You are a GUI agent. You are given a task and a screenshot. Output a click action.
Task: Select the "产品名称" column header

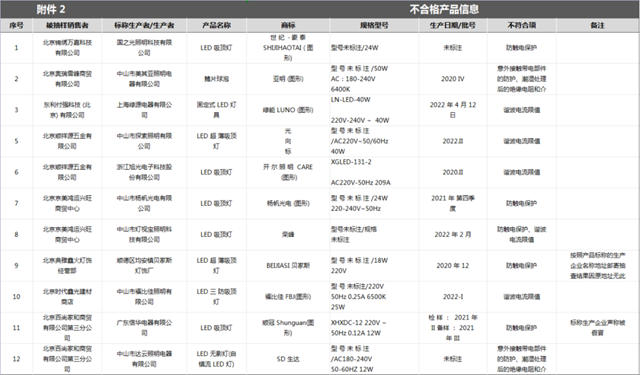[x=216, y=25]
